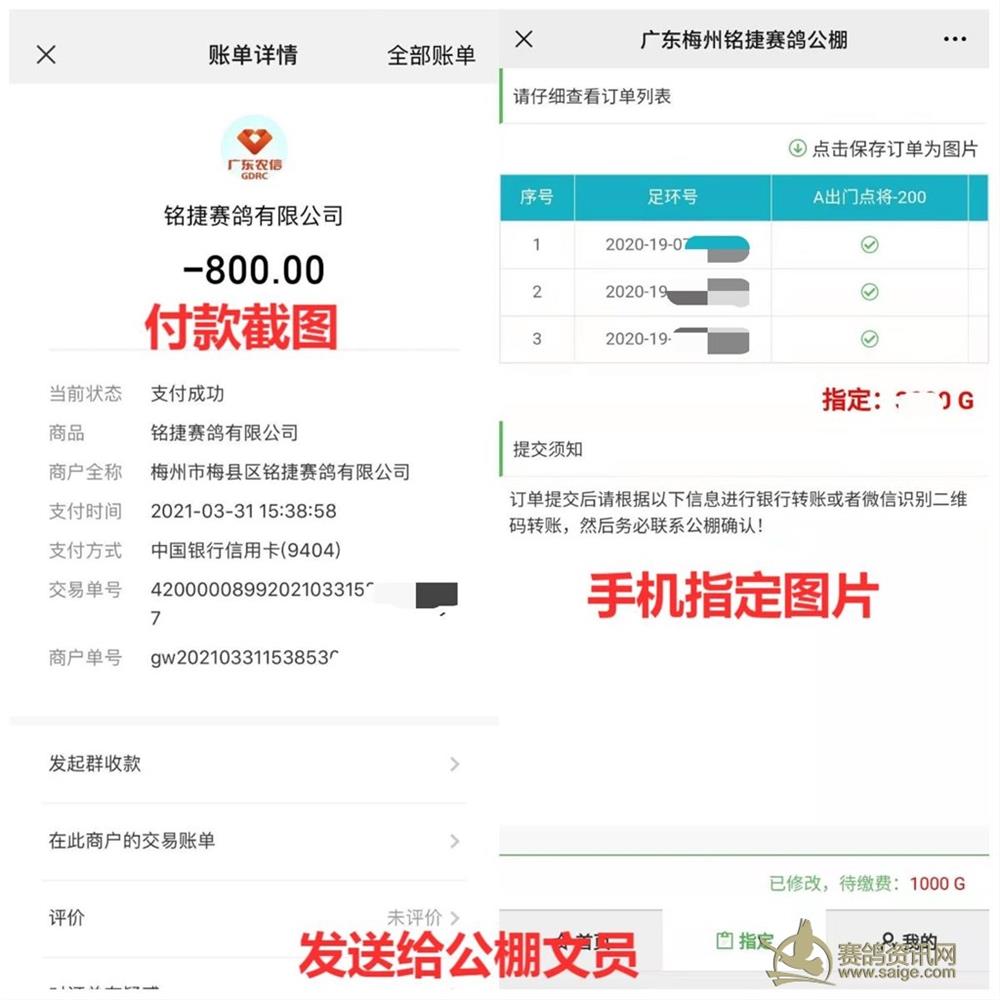Click the 1000 G pending fee value
The image size is (1000, 1000).
937,883
